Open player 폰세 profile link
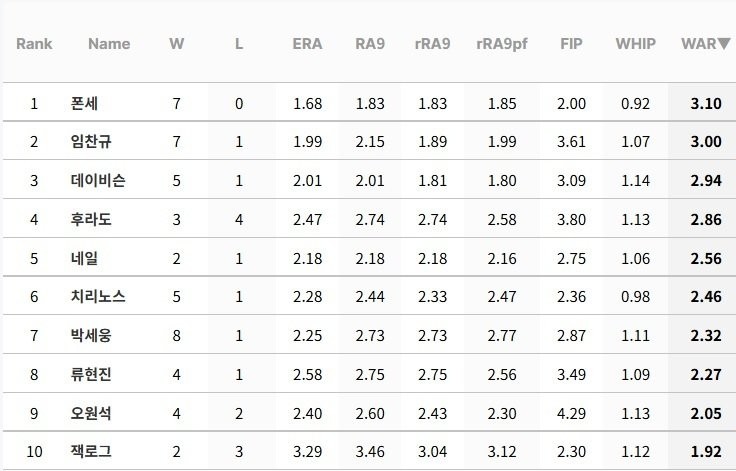 click(x=85, y=103)
